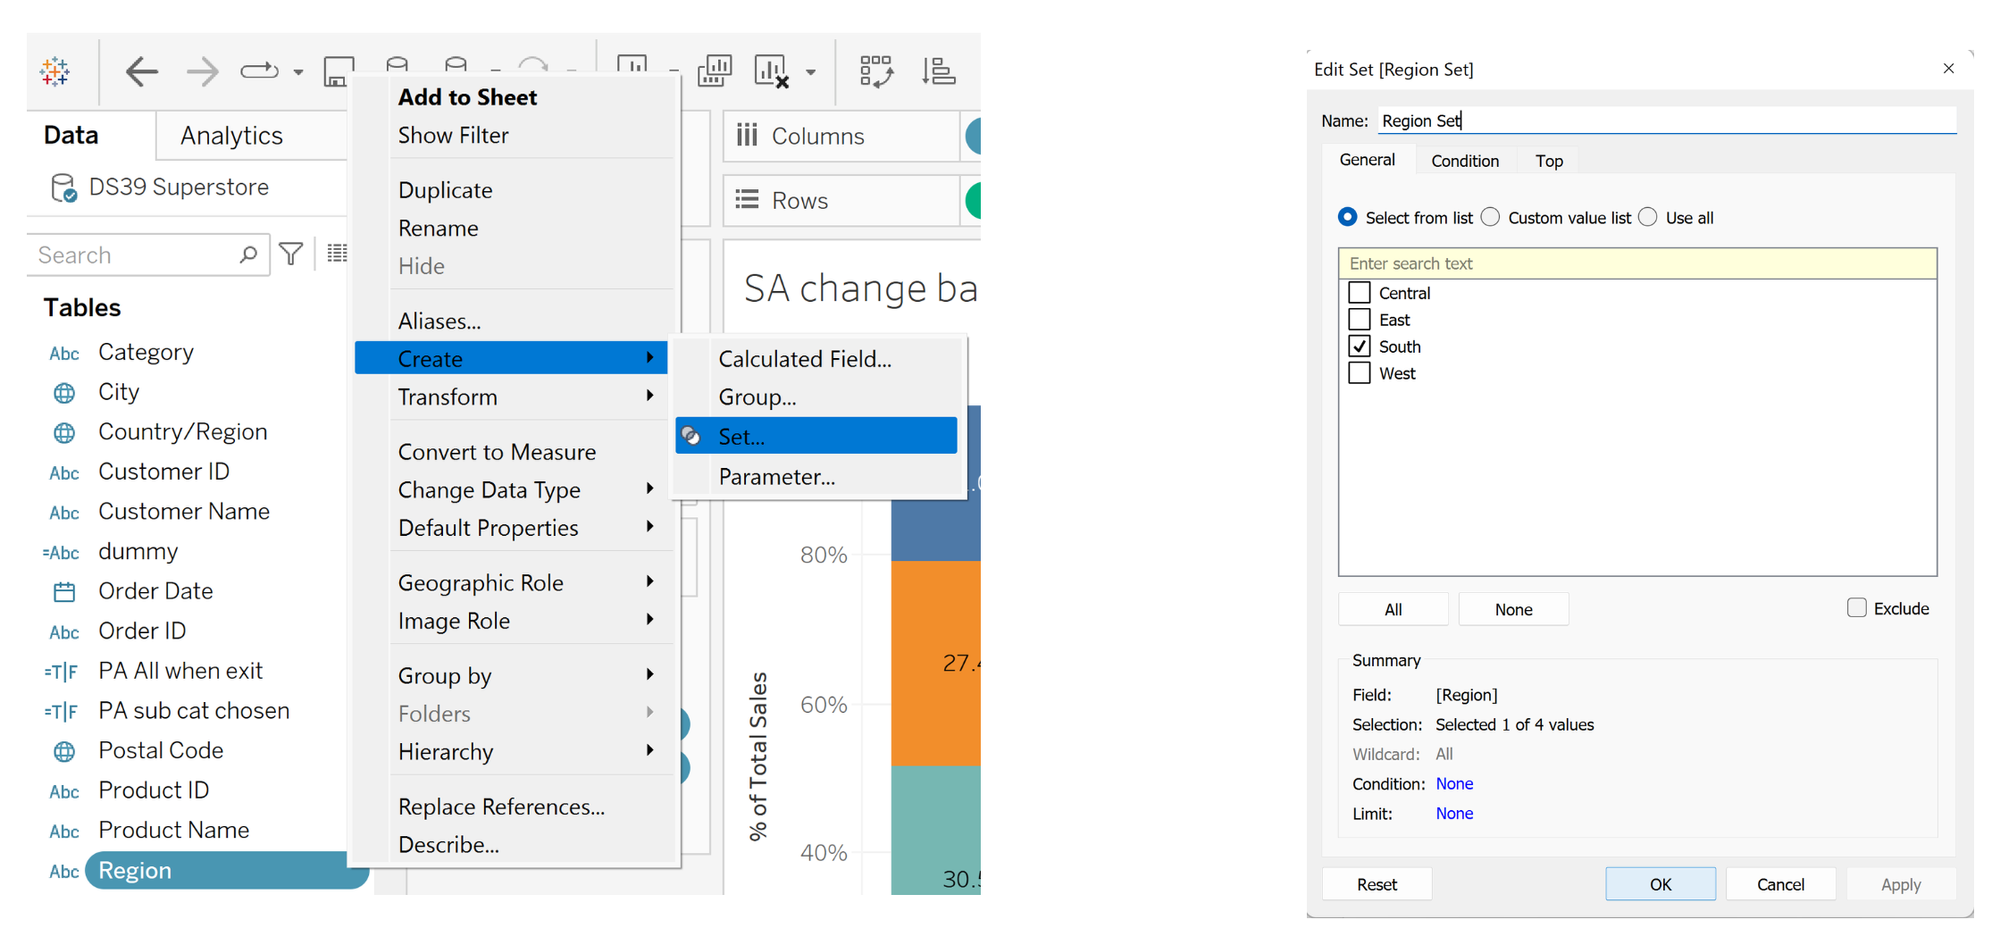The width and height of the screenshot is (2000, 944).
Task: Click the Duplicate sheet toolbar icon
Action: pos(714,71)
